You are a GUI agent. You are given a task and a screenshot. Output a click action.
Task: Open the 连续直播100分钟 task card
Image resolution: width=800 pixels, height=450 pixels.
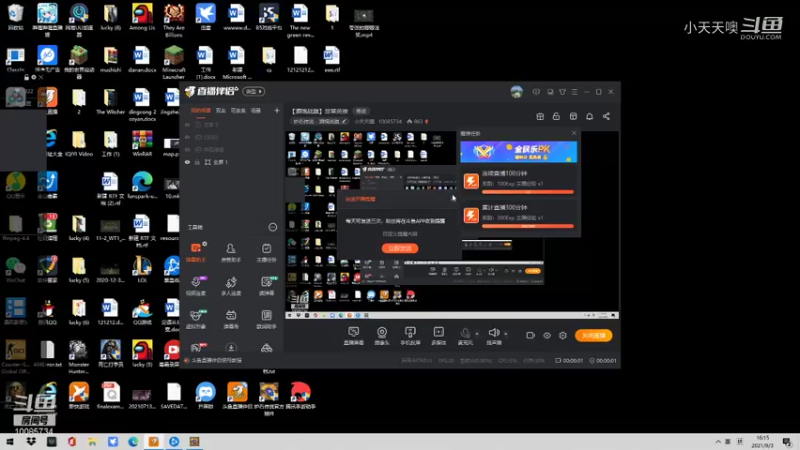click(519, 182)
